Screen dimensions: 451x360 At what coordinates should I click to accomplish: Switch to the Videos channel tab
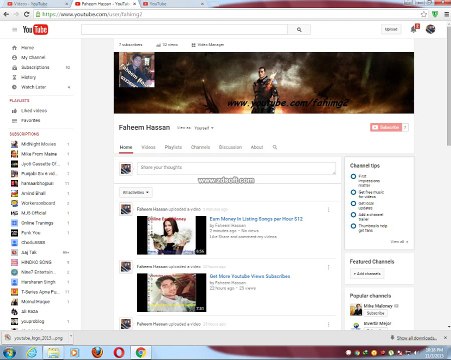tap(148, 147)
